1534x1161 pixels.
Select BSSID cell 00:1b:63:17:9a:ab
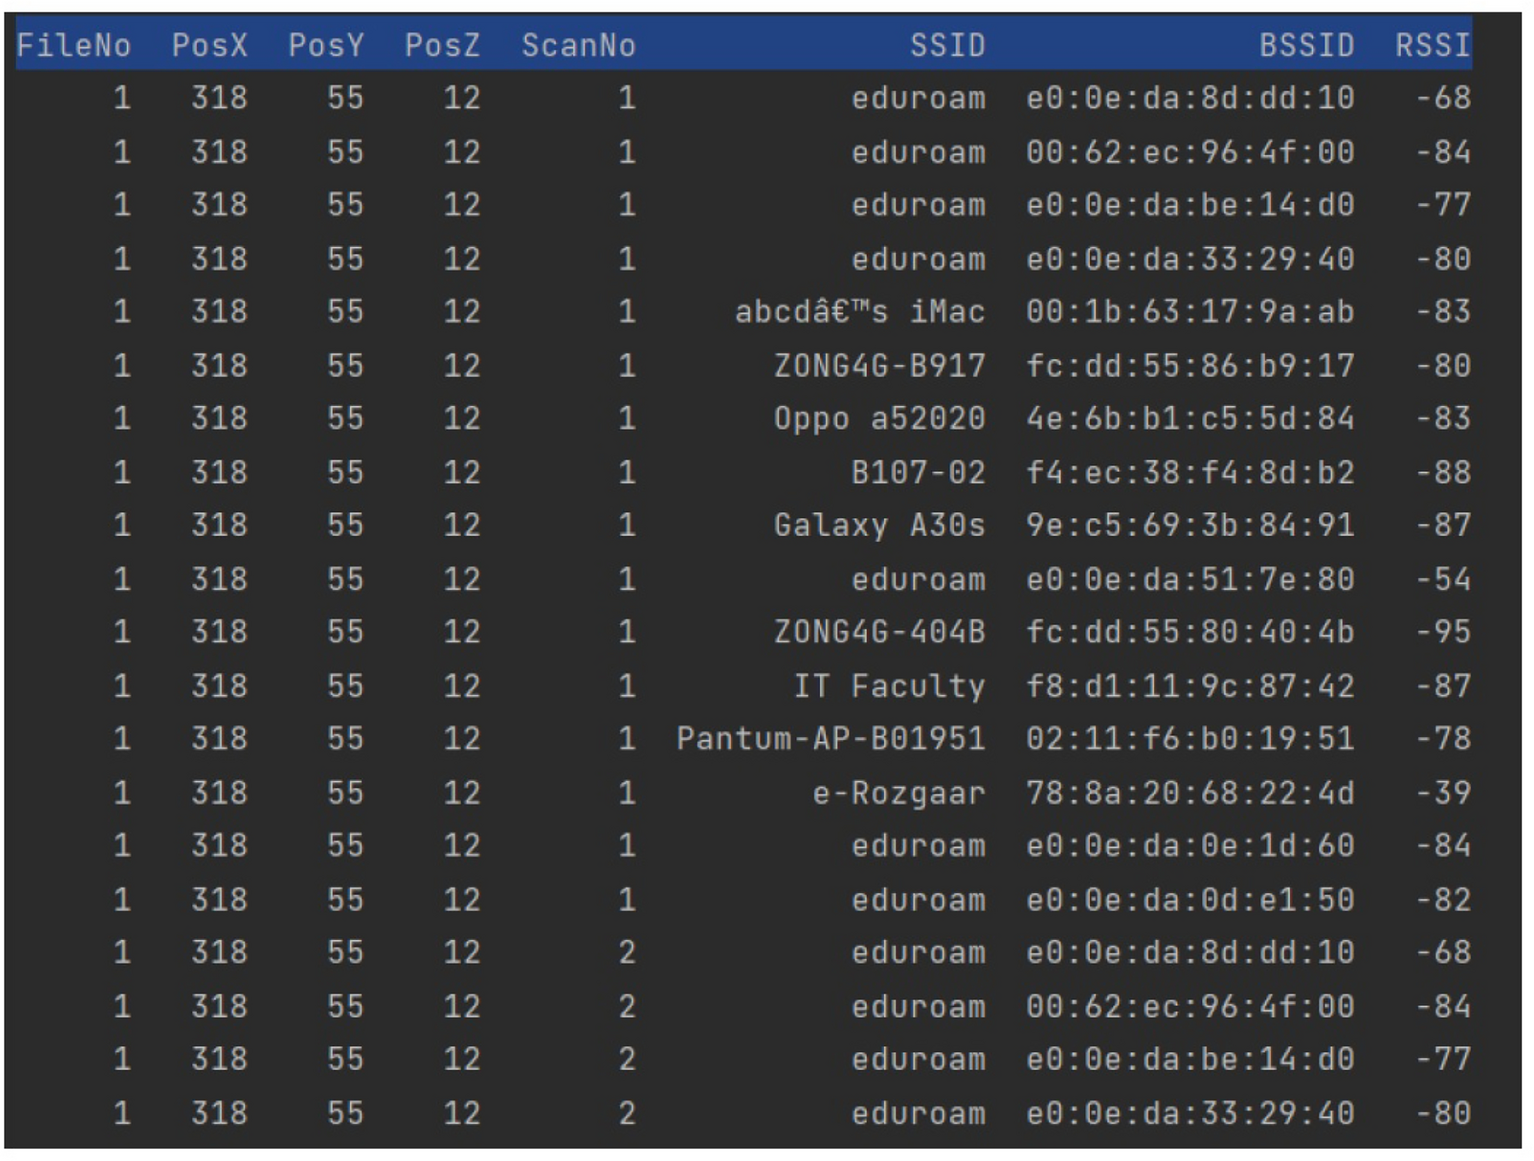1190,312
